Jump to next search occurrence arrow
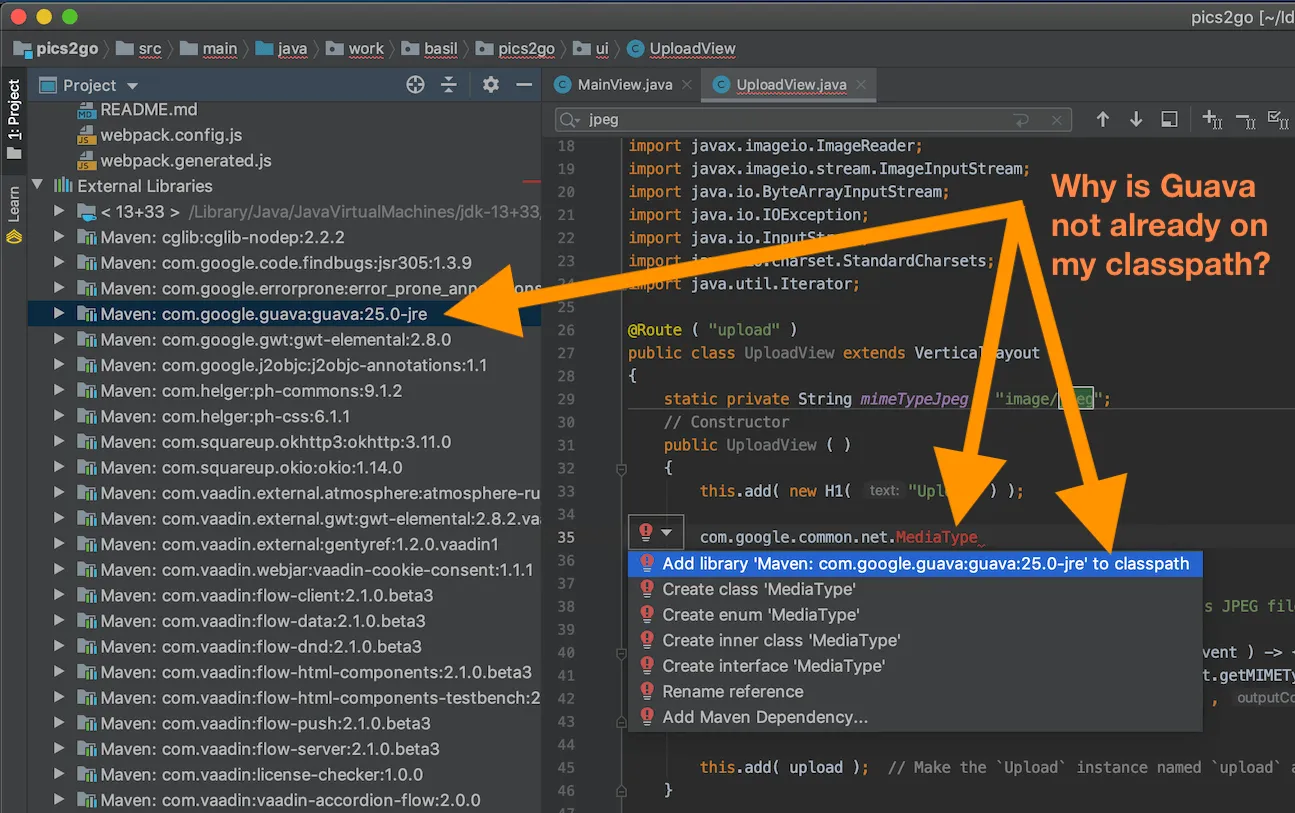The height and width of the screenshot is (813, 1295). 1136,119
